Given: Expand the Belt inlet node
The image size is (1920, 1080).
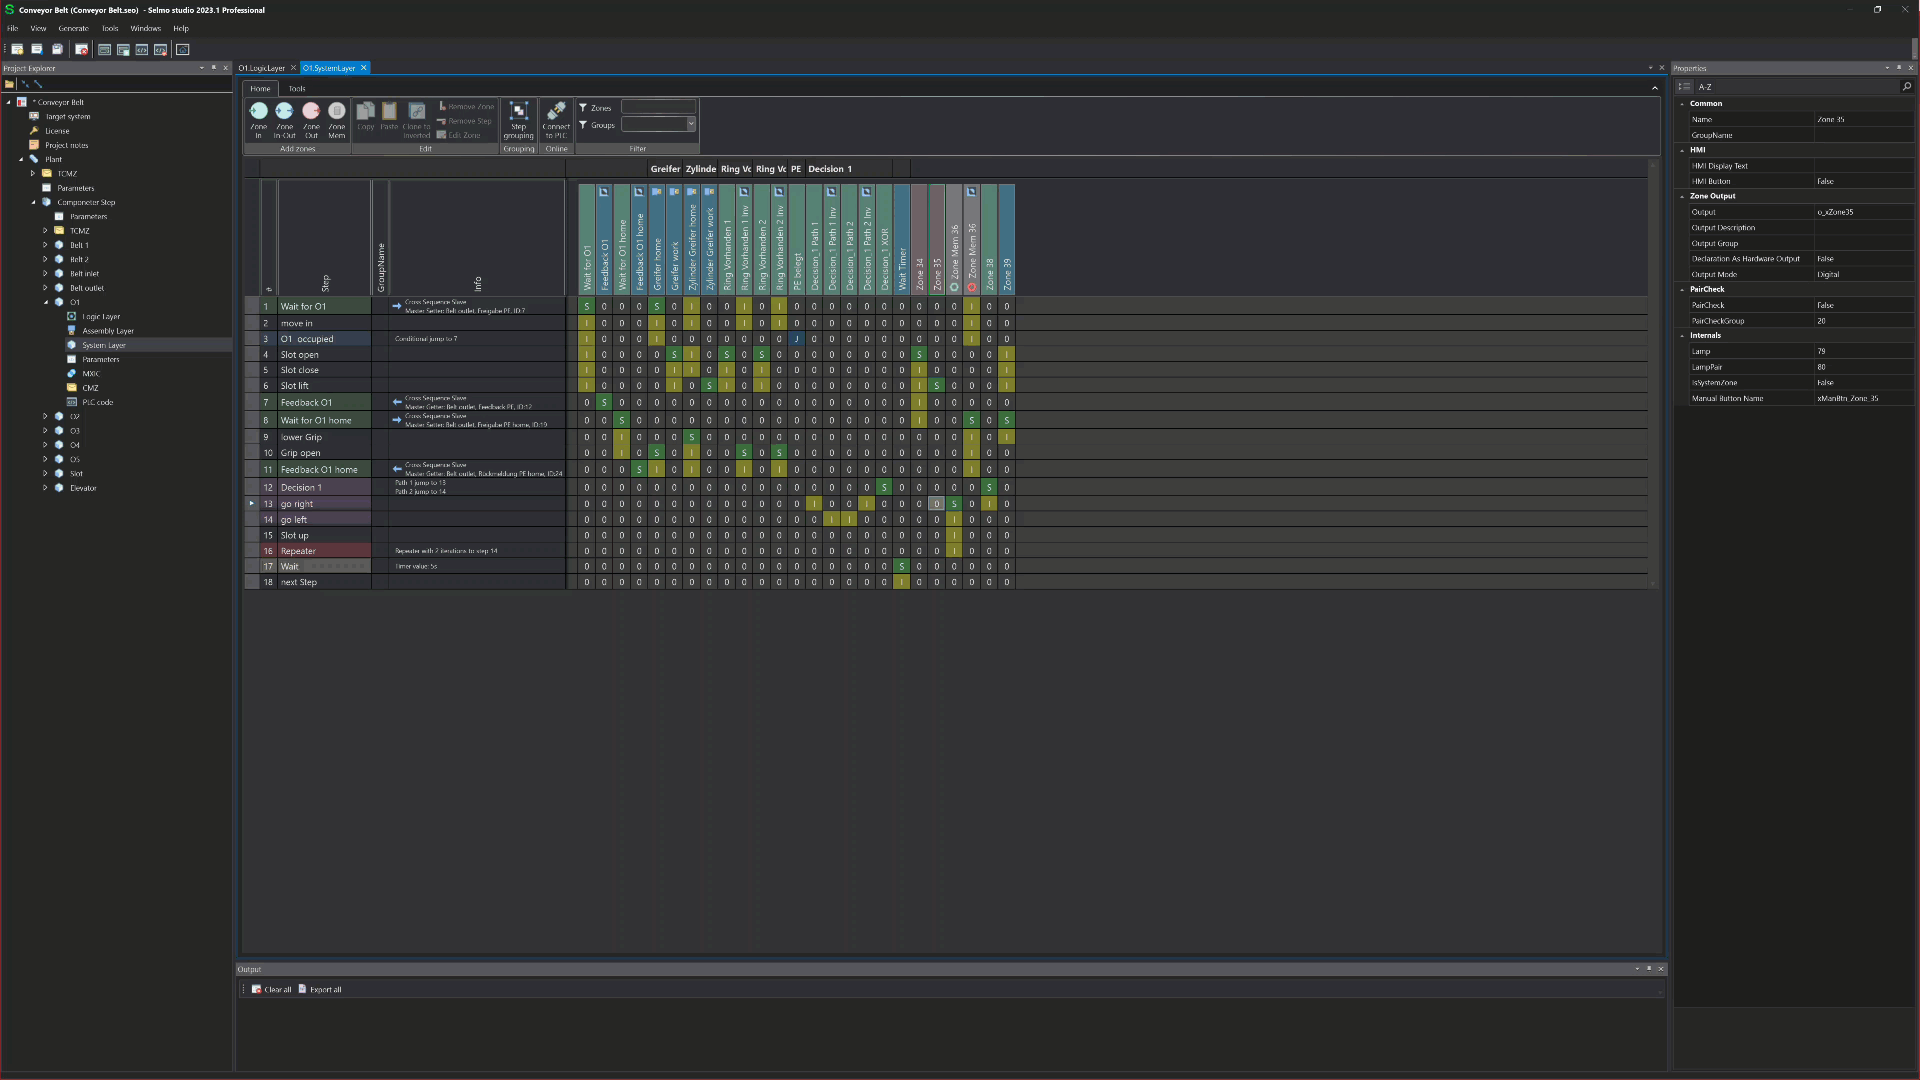Looking at the screenshot, I should (45, 274).
